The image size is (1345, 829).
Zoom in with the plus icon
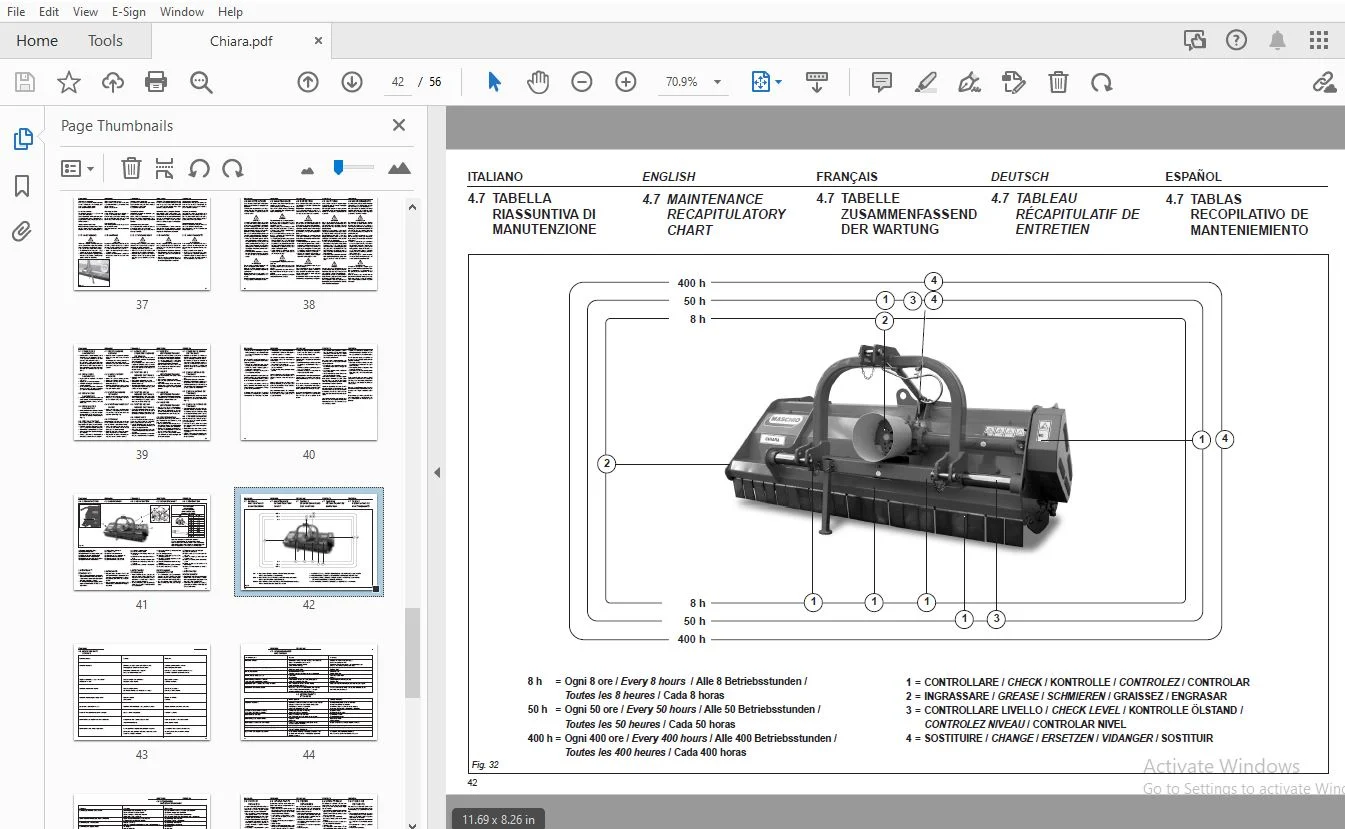(626, 82)
